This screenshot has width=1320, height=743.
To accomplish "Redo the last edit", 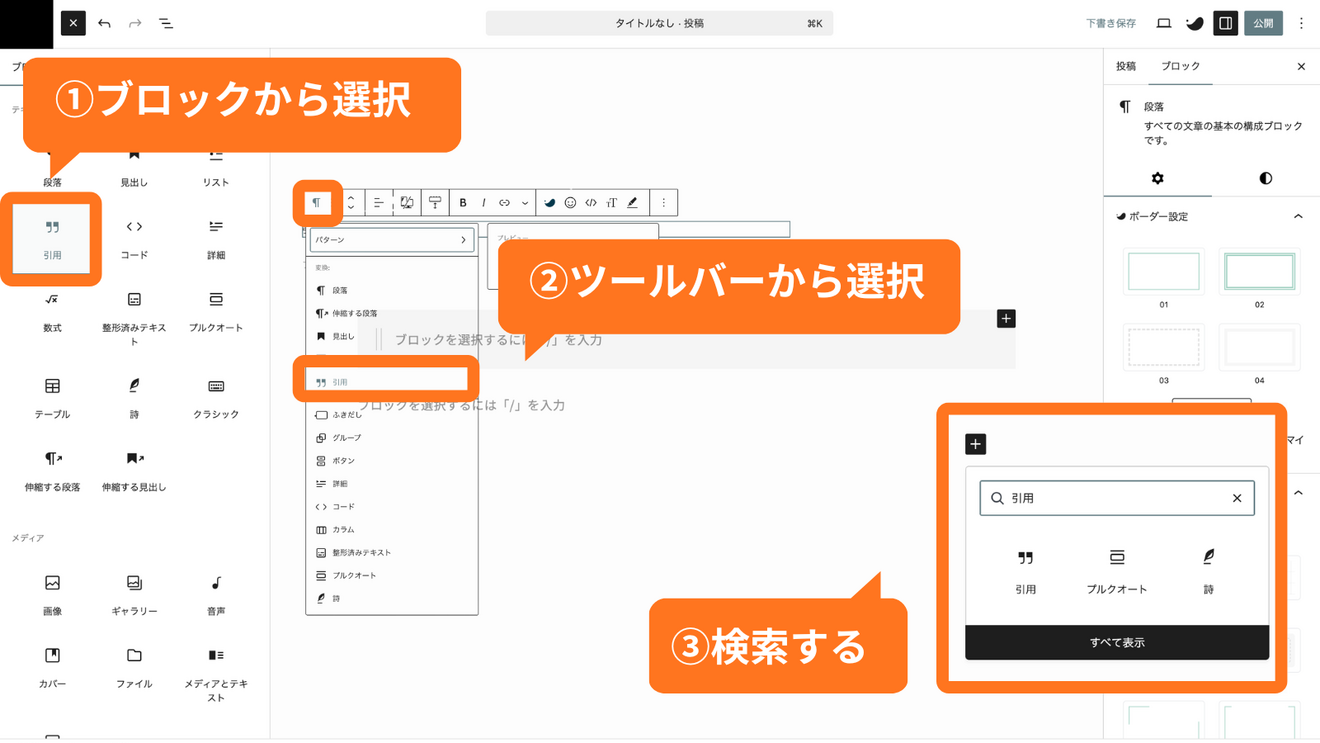I will pos(135,23).
